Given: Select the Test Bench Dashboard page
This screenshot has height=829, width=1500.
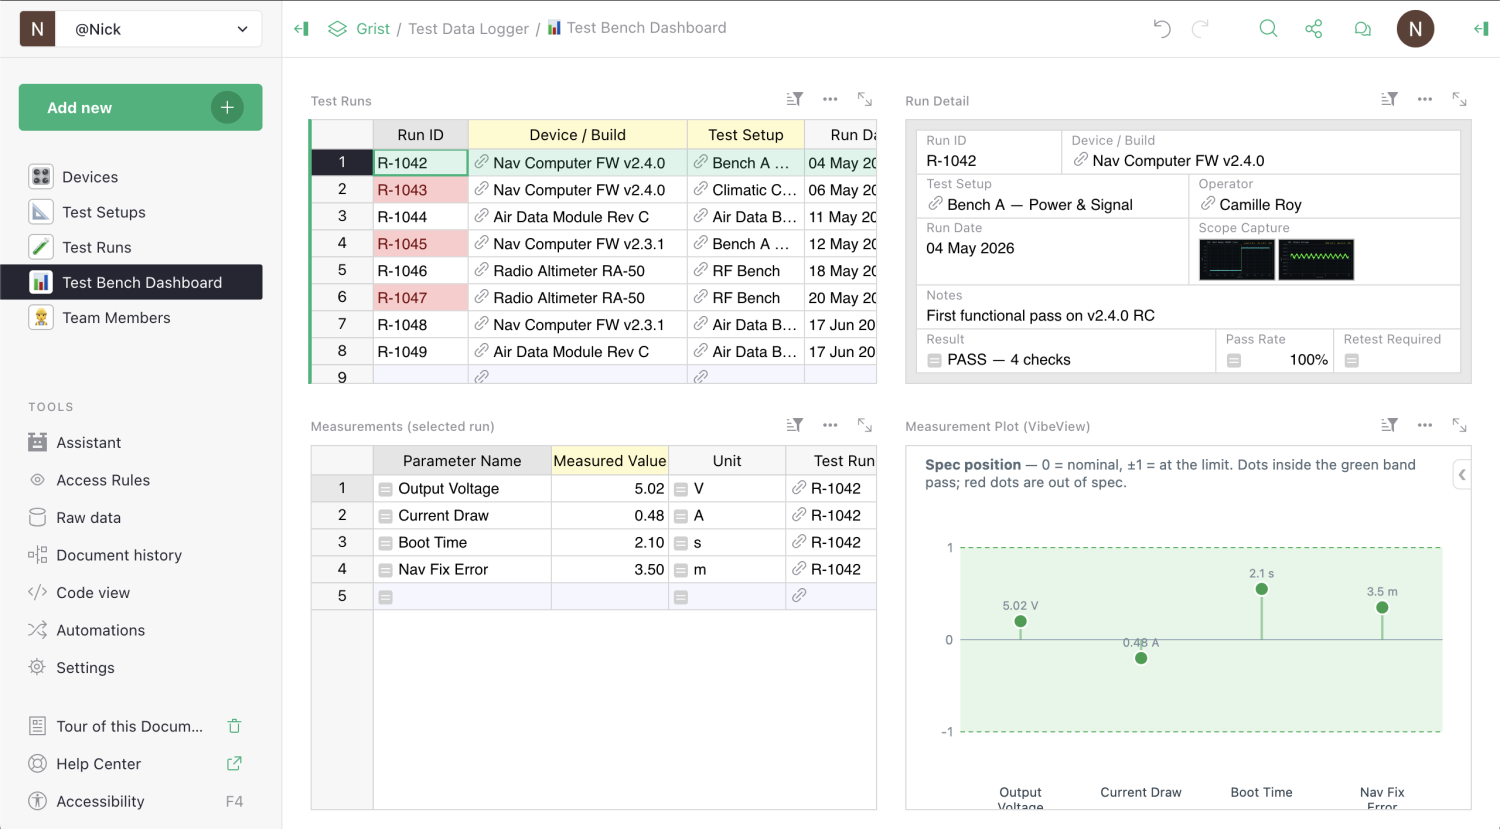Looking at the screenshot, I should (132, 282).
